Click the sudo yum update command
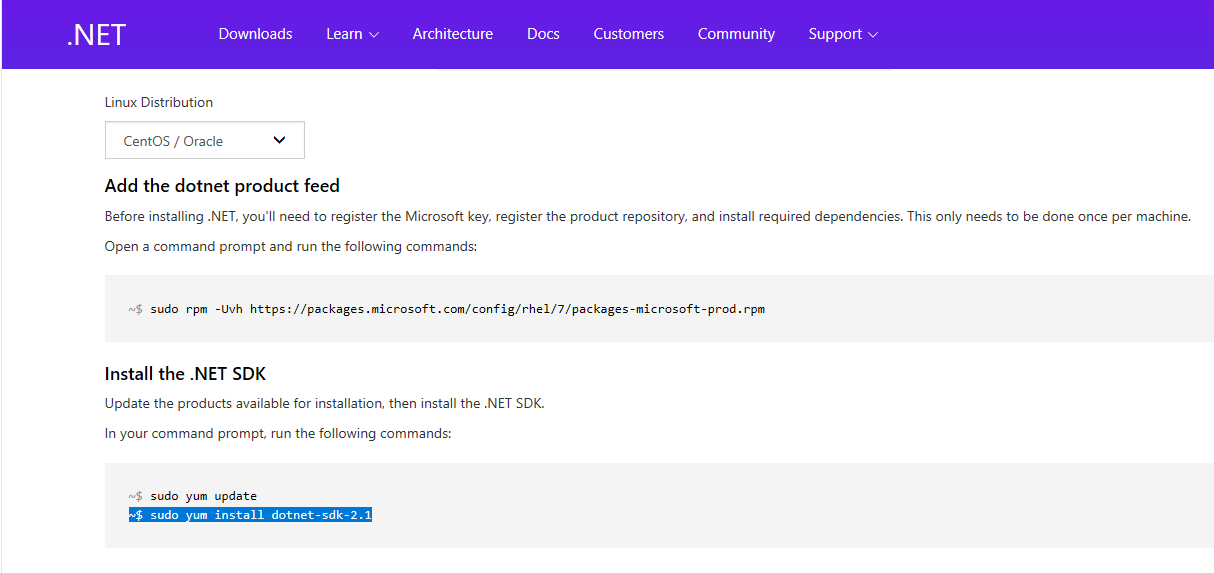1214x573 pixels. click(193, 496)
